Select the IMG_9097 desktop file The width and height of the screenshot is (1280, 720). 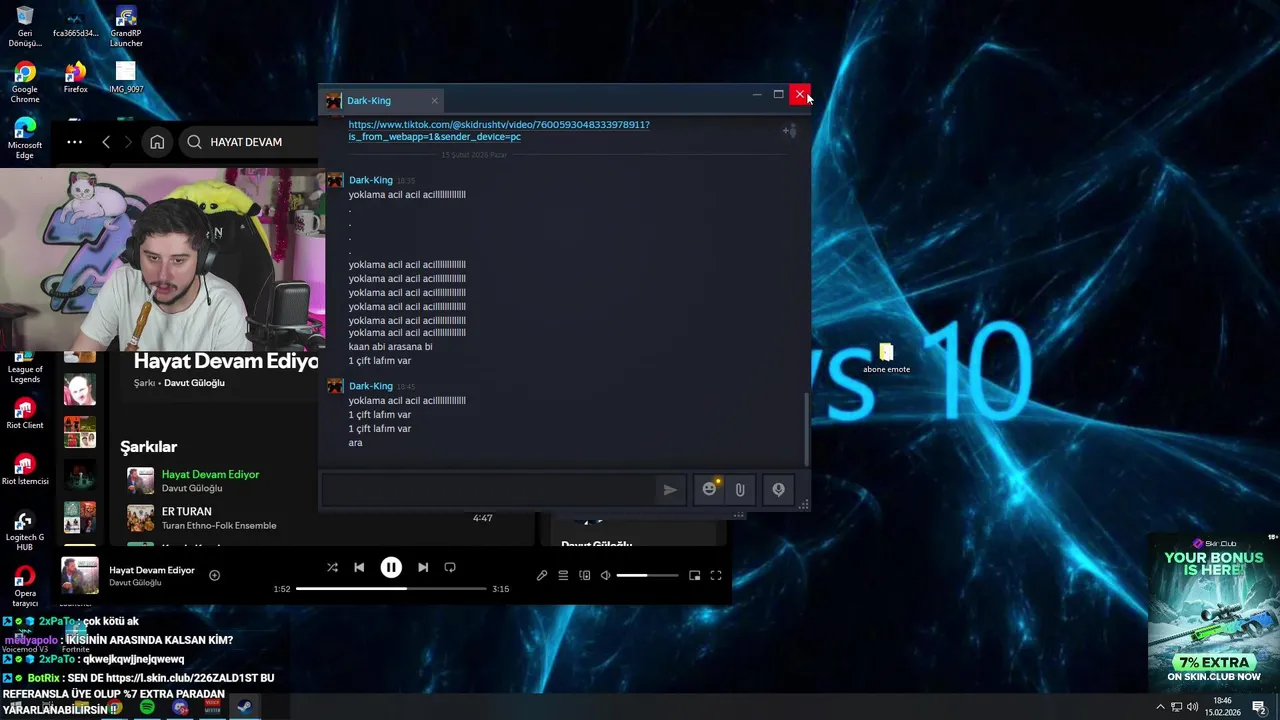[x=126, y=78]
